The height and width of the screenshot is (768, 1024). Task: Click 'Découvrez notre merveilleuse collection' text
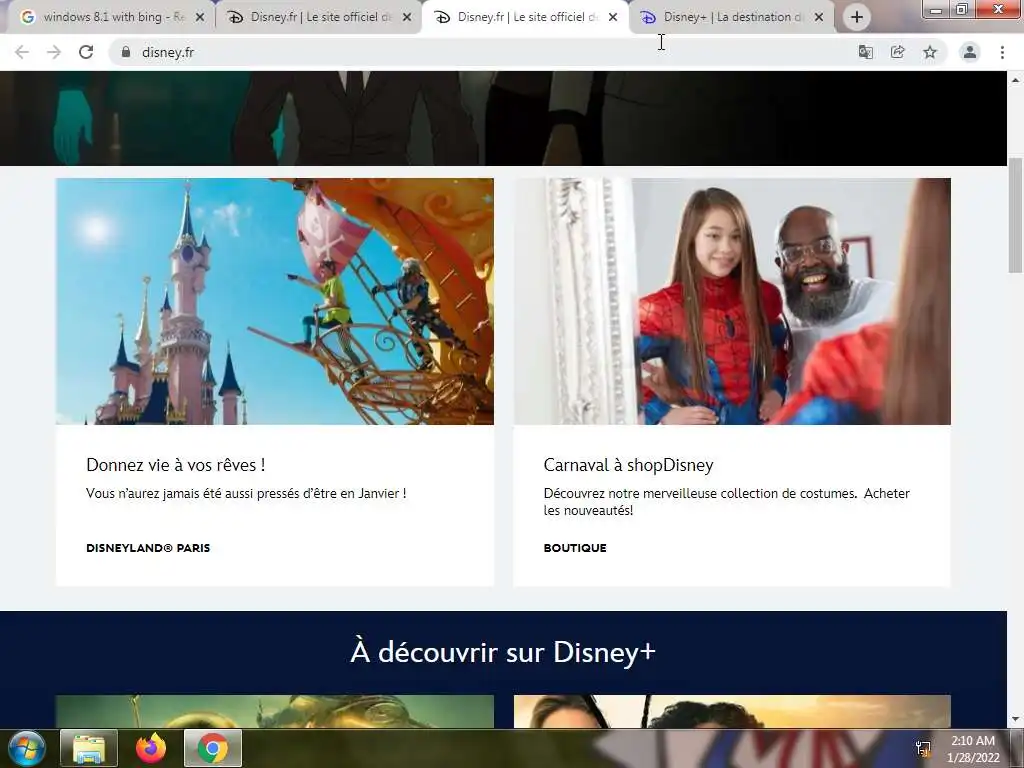726,502
